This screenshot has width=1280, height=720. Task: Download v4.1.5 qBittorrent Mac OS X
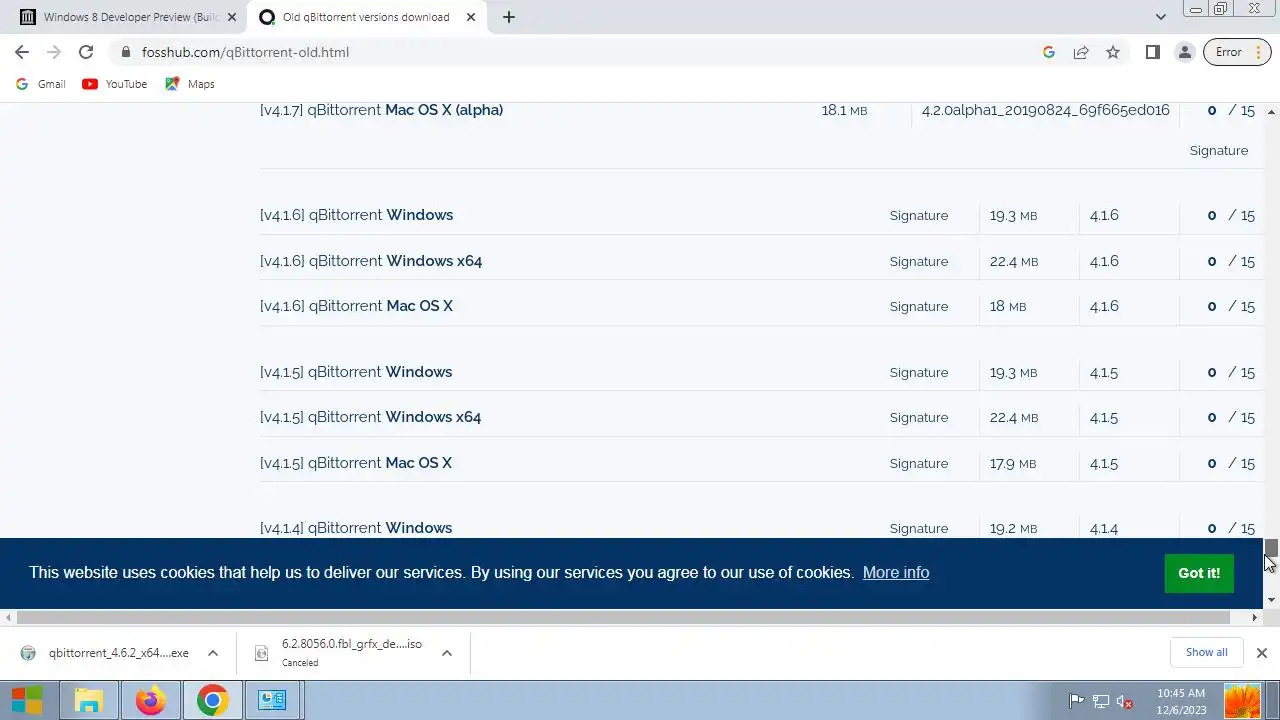(x=356, y=463)
